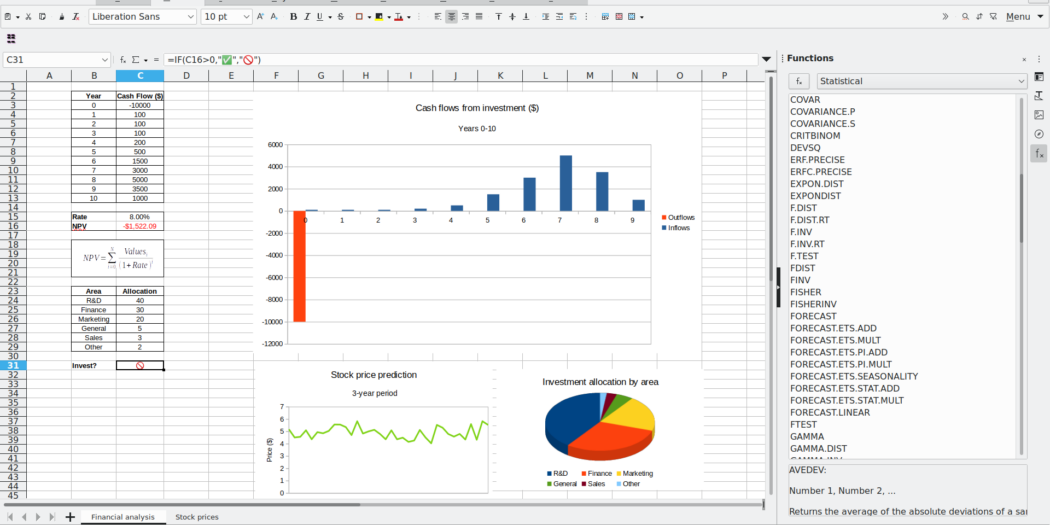
Task: Open the Gallery deck in the sidebar
Action: point(1039,115)
